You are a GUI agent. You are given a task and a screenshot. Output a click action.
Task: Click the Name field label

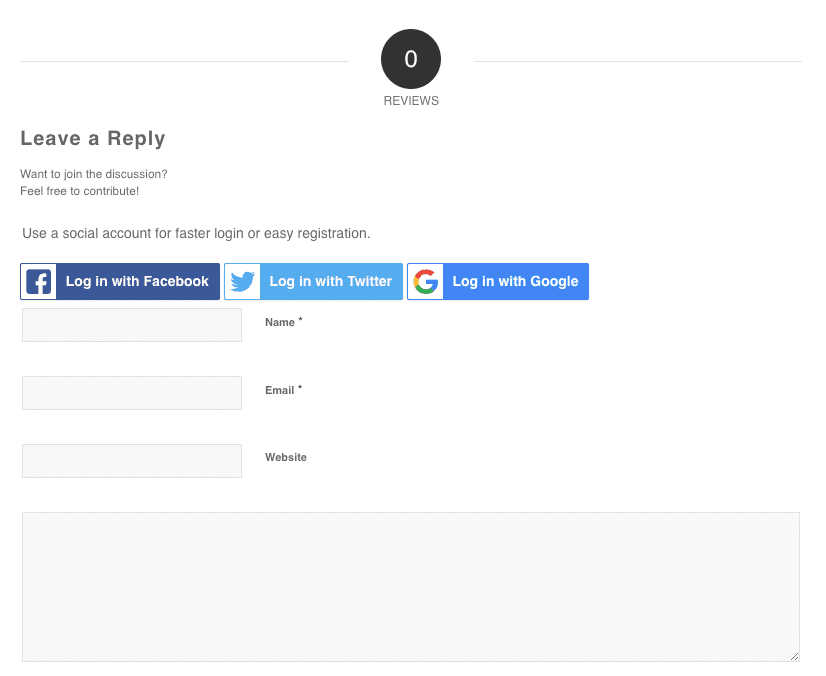(x=280, y=323)
